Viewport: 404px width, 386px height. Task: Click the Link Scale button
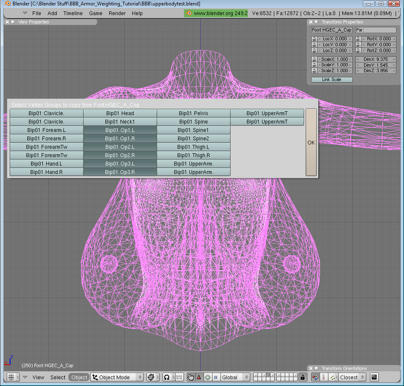tap(332, 80)
